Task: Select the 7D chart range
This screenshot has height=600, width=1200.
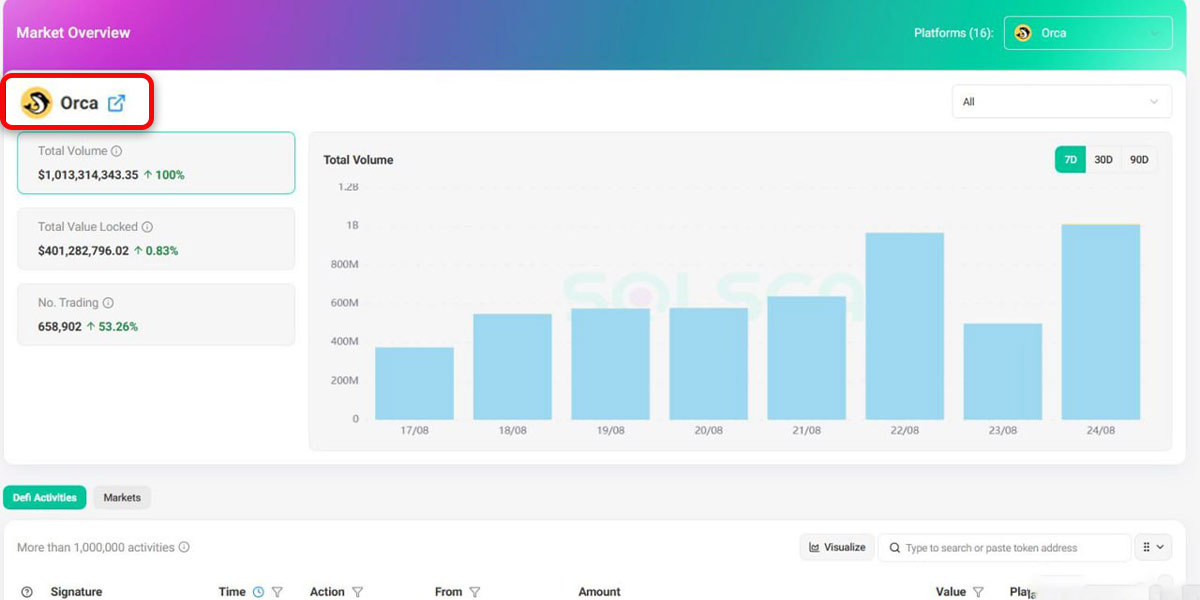Action: point(1070,160)
